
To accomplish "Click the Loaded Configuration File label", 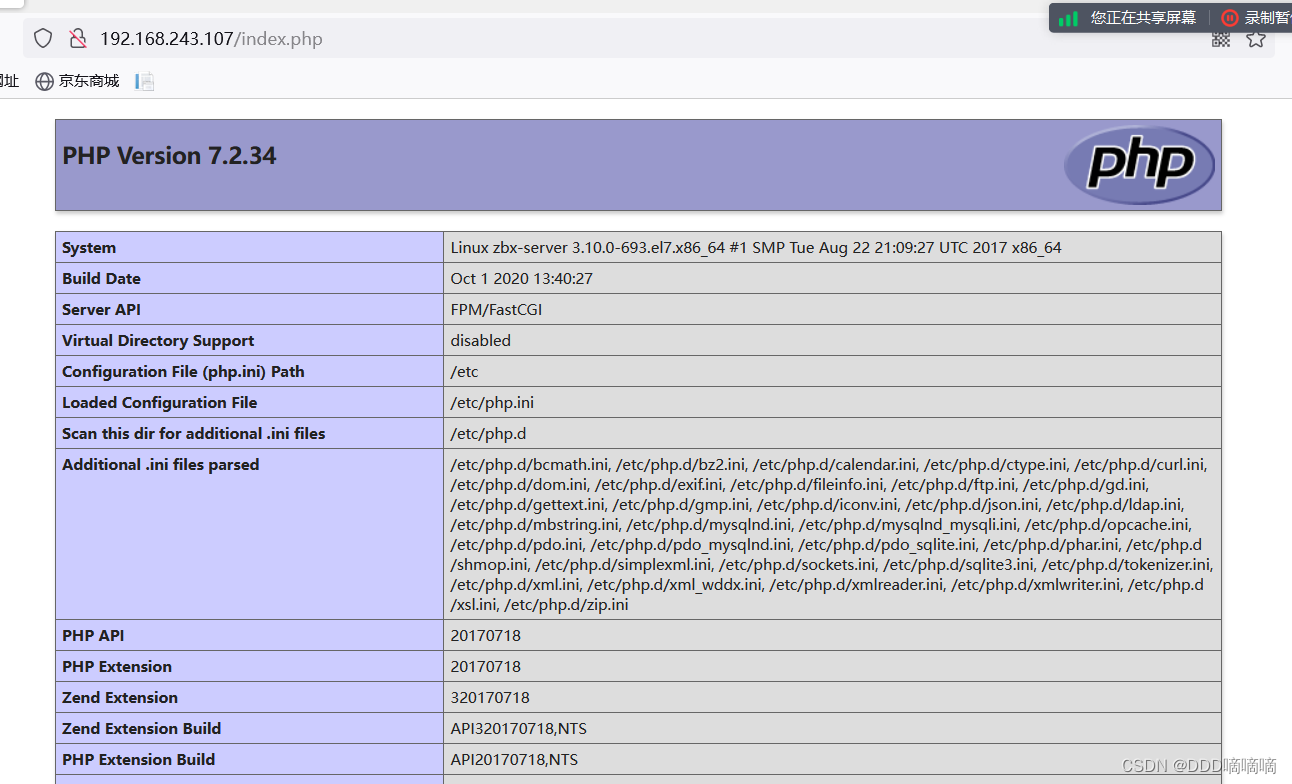I will tap(160, 403).
